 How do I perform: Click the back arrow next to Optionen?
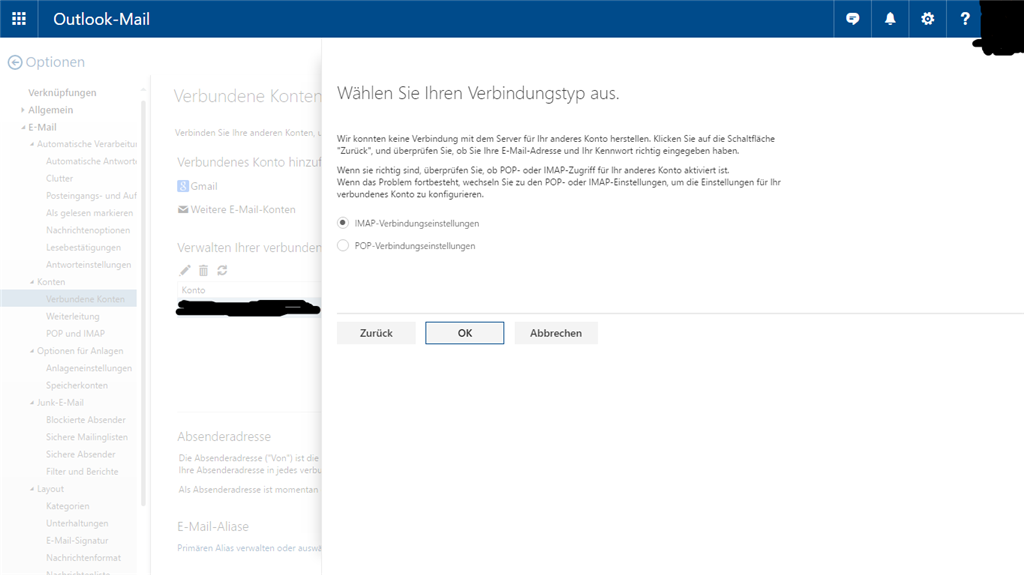click(x=15, y=62)
